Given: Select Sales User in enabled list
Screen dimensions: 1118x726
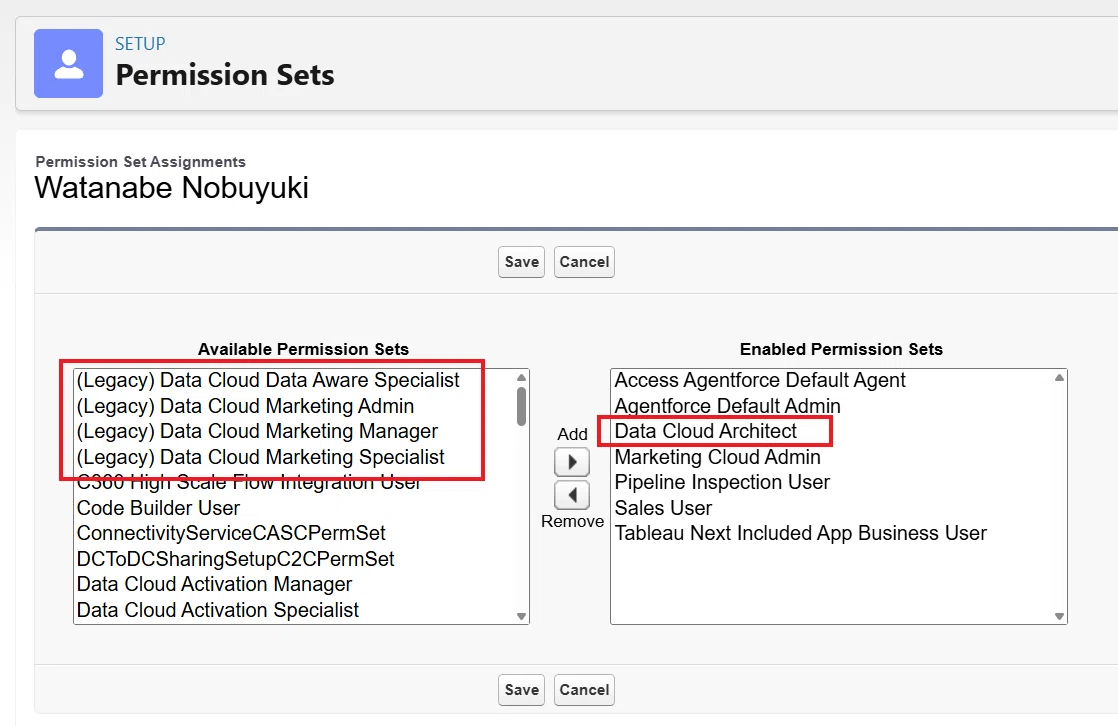Looking at the screenshot, I should (663, 508).
